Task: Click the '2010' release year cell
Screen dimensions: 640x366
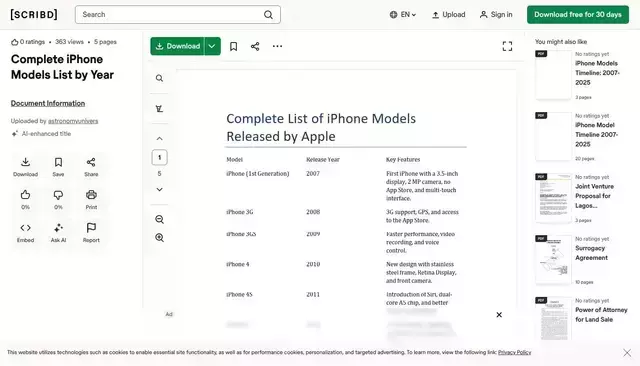Action: (313, 264)
